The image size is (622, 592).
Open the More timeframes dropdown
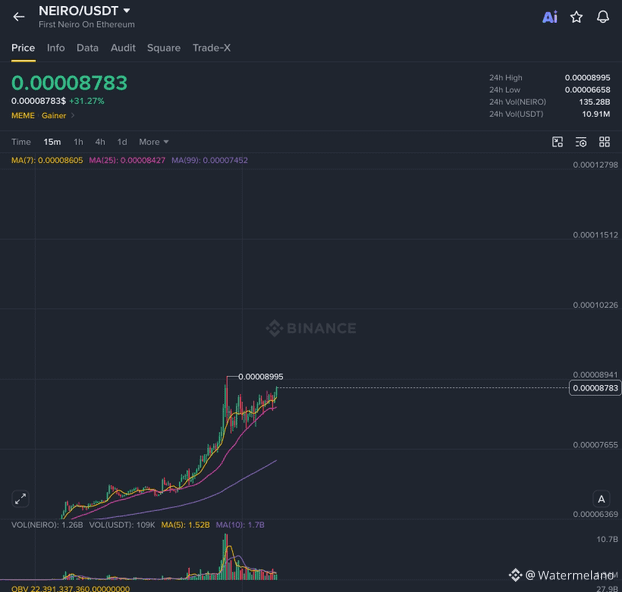point(154,142)
